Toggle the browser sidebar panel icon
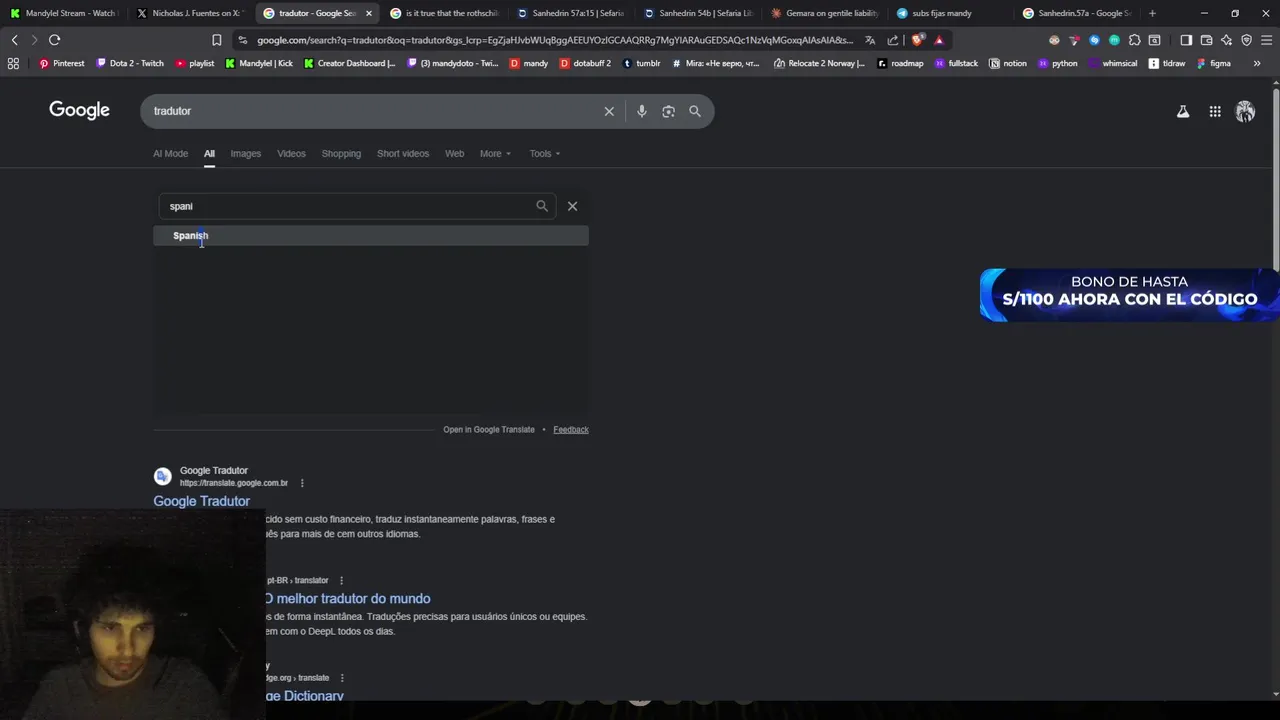The image size is (1280, 720). pos(1186,40)
